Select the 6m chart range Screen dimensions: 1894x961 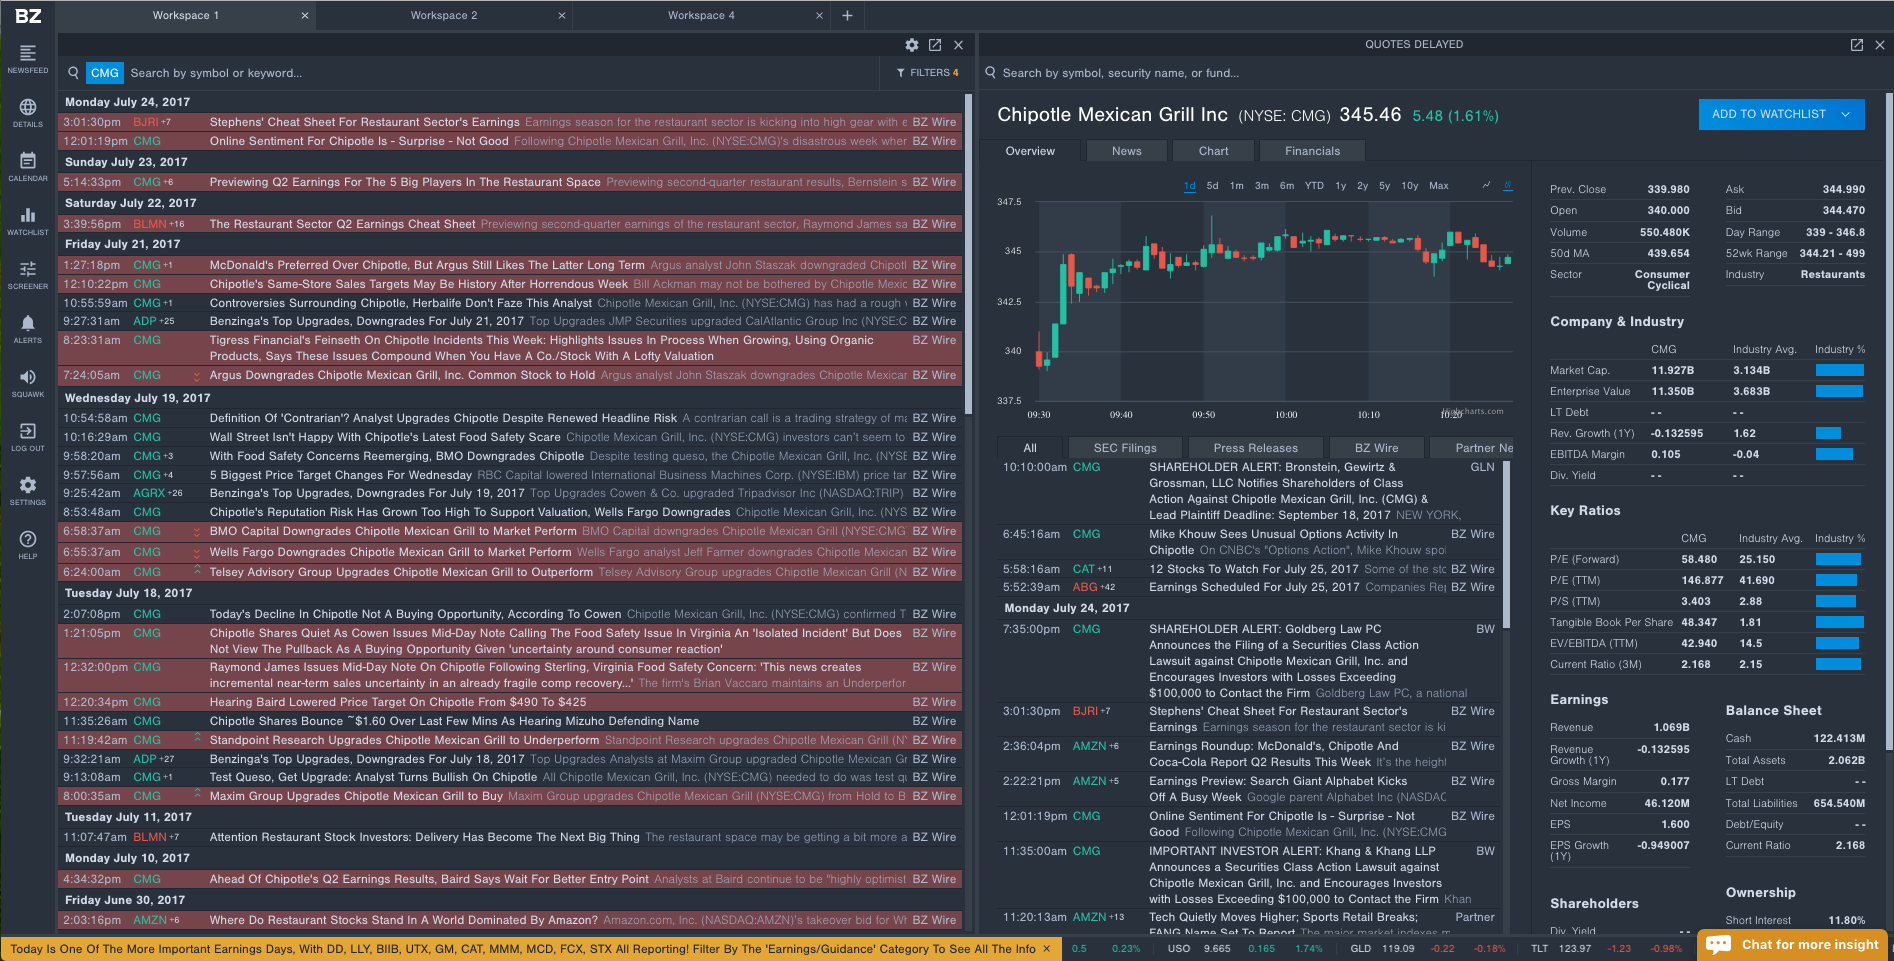click(x=1287, y=186)
